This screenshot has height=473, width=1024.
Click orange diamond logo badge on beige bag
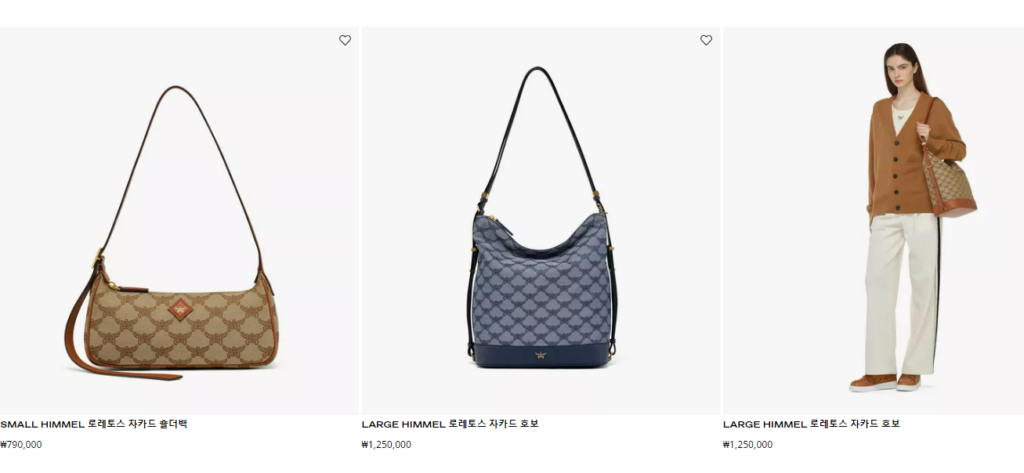point(180,309)
